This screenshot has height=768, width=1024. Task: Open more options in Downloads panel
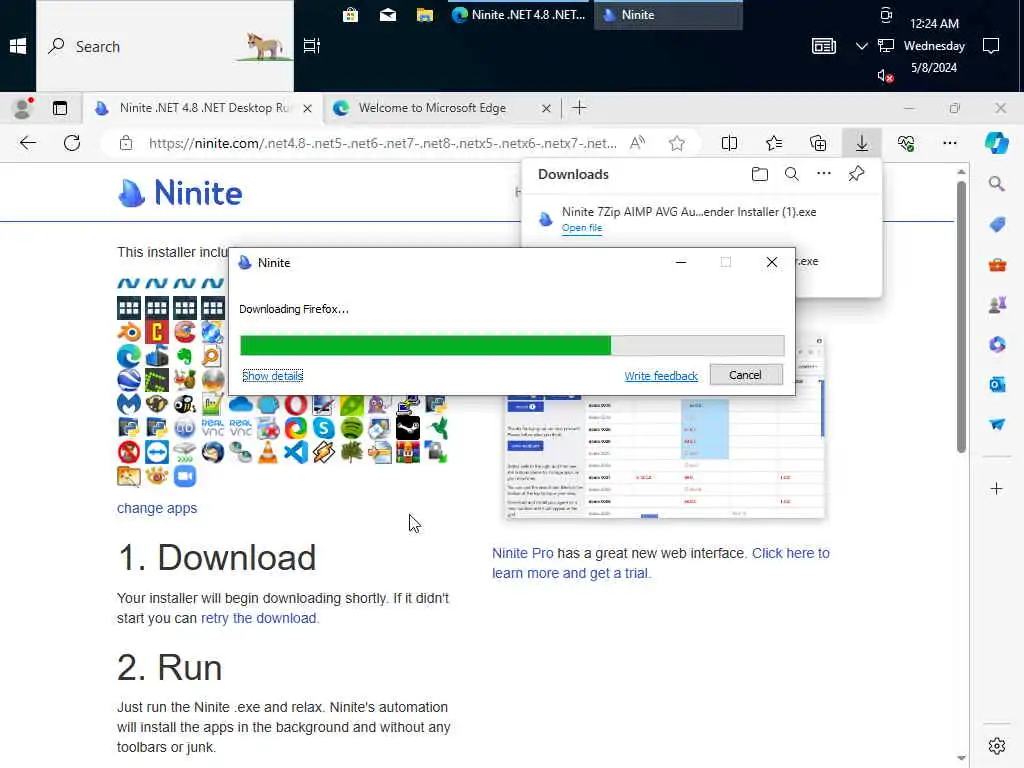[x=824, y=174]
